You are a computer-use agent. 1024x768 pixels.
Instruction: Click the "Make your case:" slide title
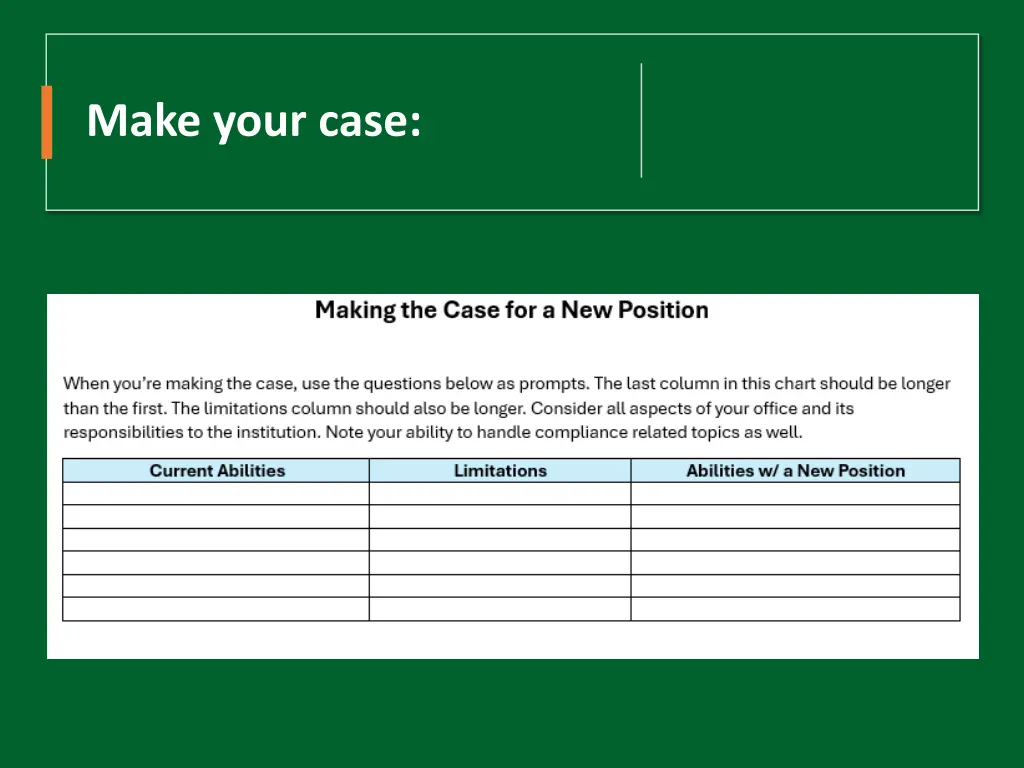pos(254,121)
